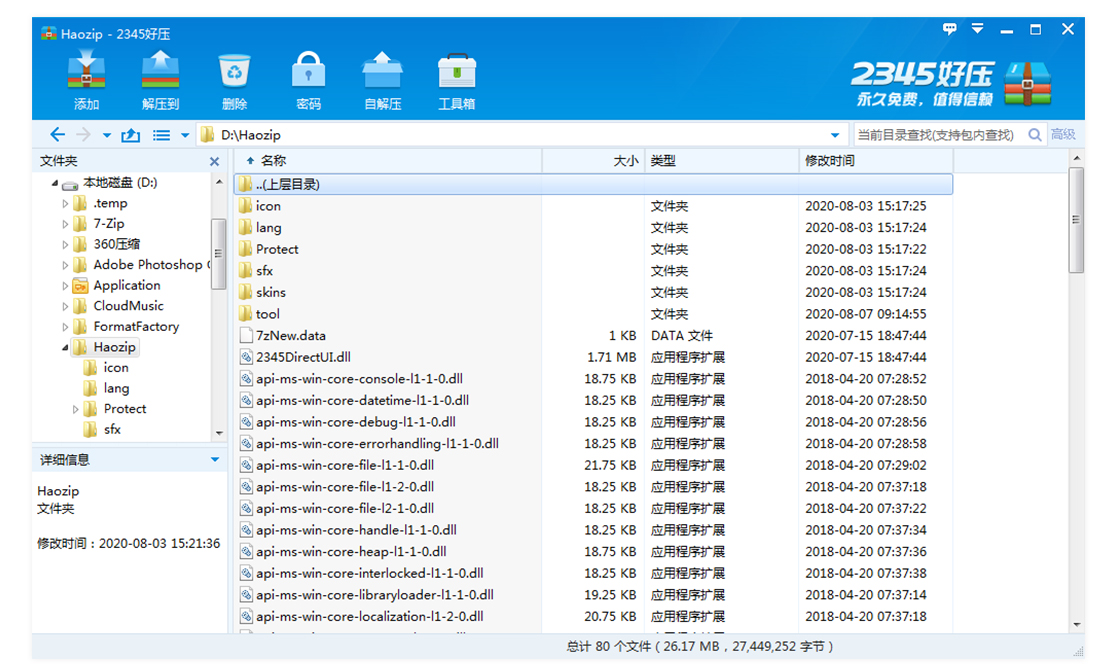
Task: Click the list view mode icon
Action: click(161, 135)
